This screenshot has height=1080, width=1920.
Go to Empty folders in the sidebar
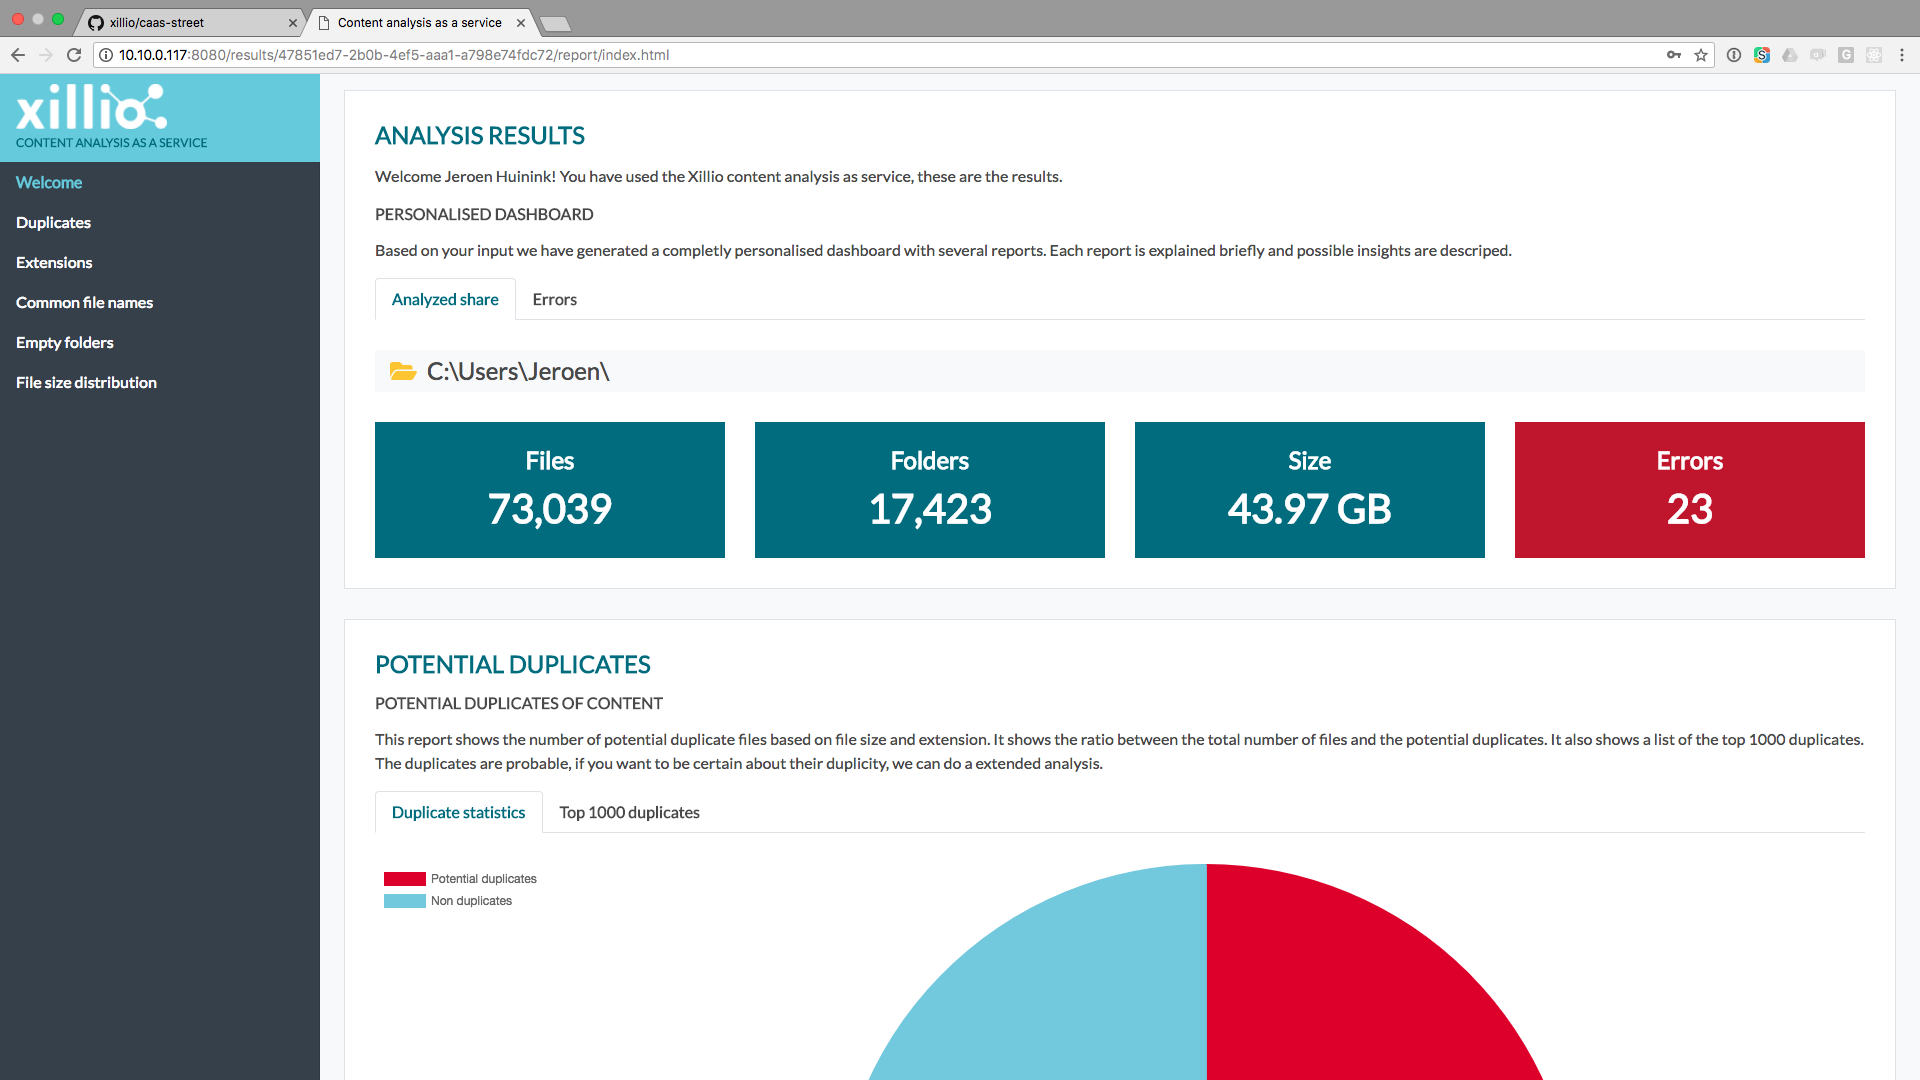click(x=65, y=342)
